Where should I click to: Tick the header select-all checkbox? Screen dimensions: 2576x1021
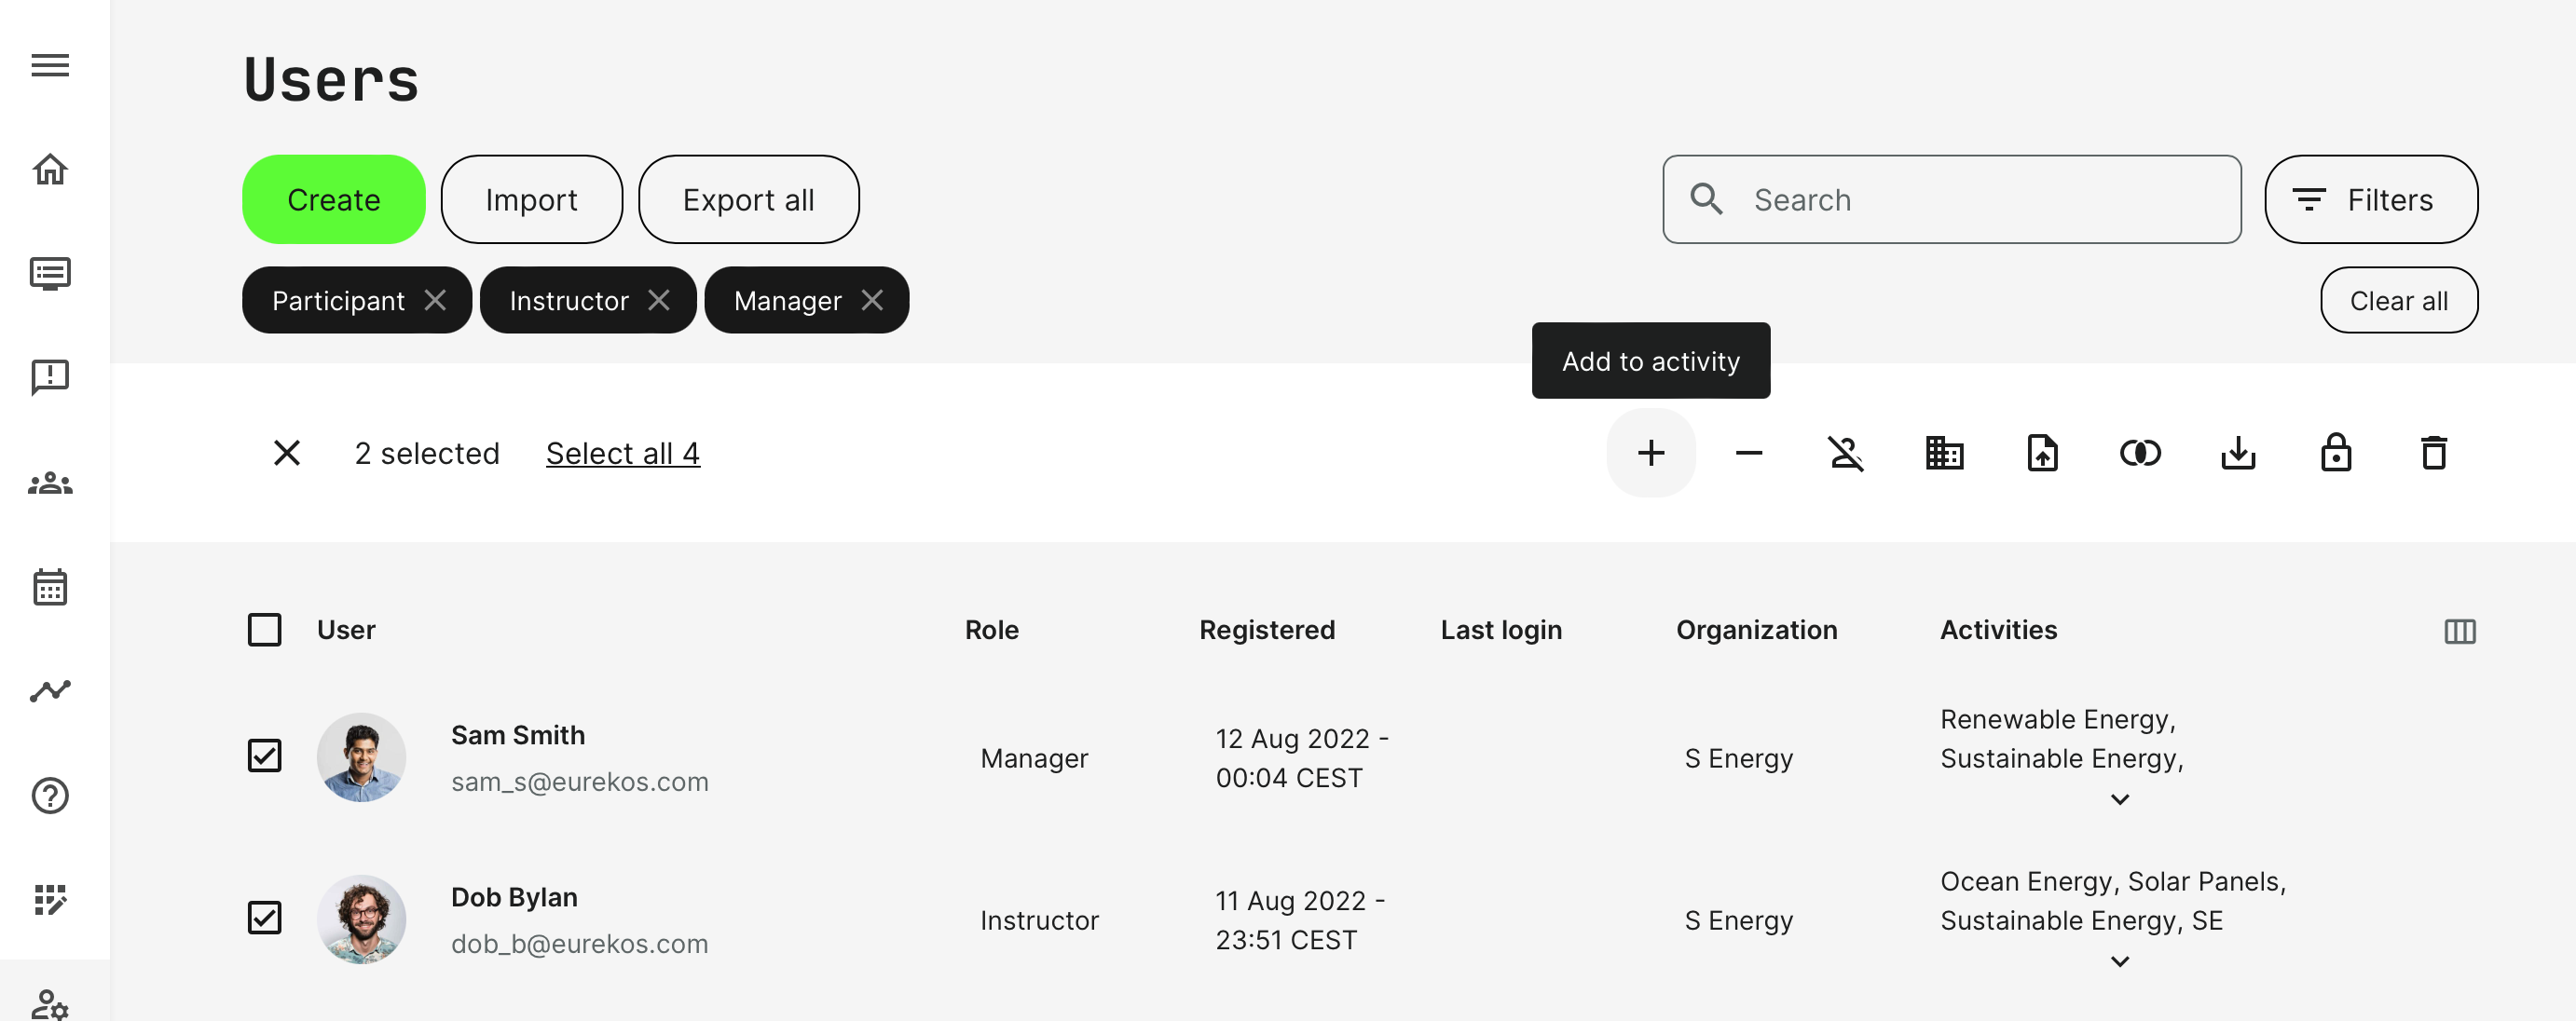264,630
